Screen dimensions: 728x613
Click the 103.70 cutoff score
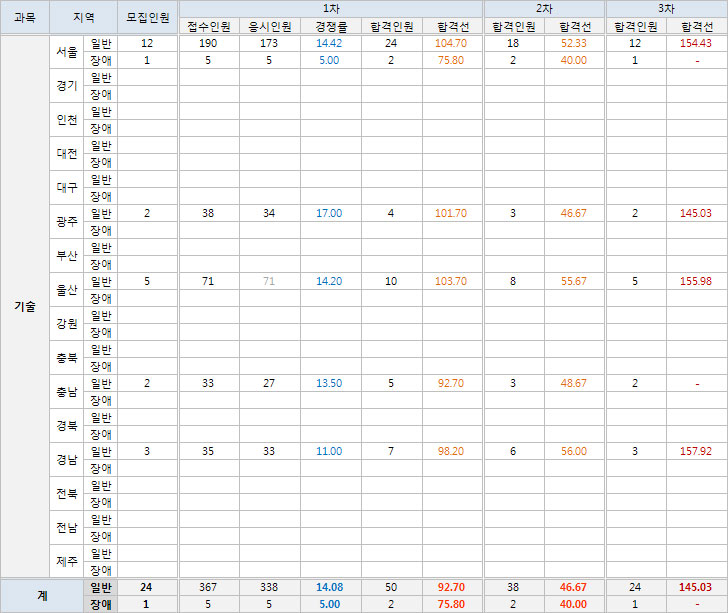tap(451, 281)
